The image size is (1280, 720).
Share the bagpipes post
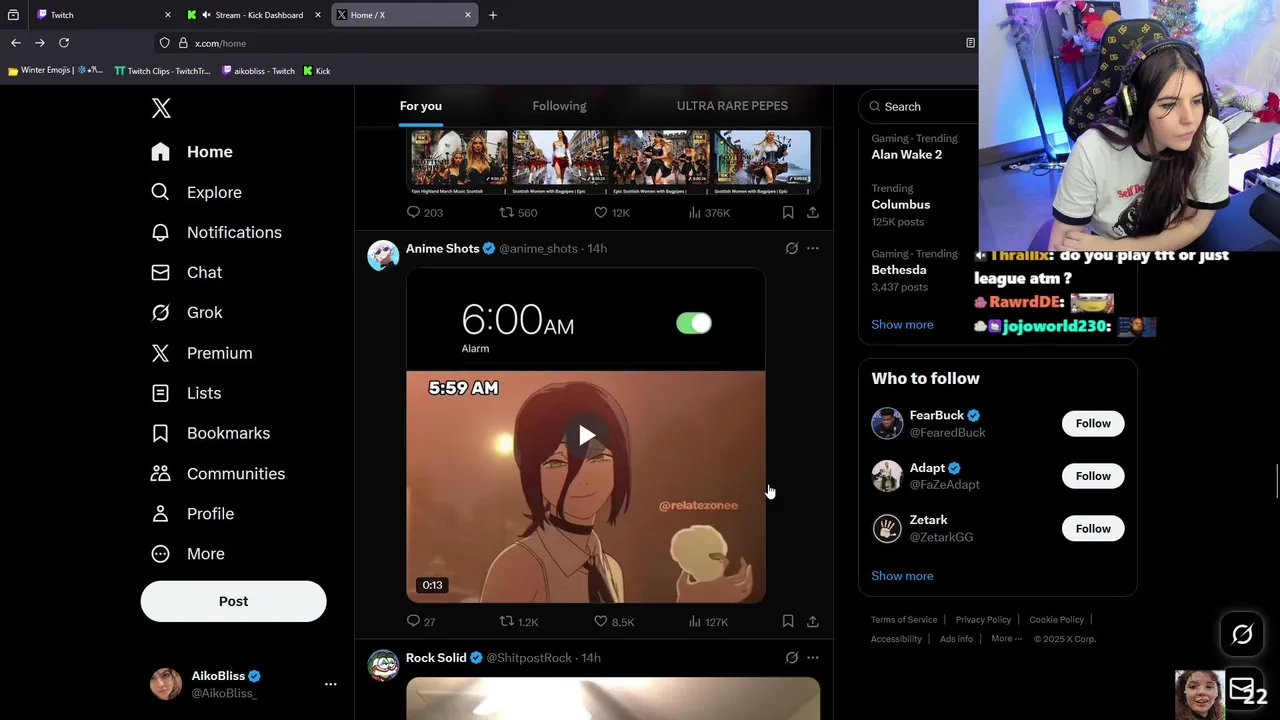click(x=812, y=212)
